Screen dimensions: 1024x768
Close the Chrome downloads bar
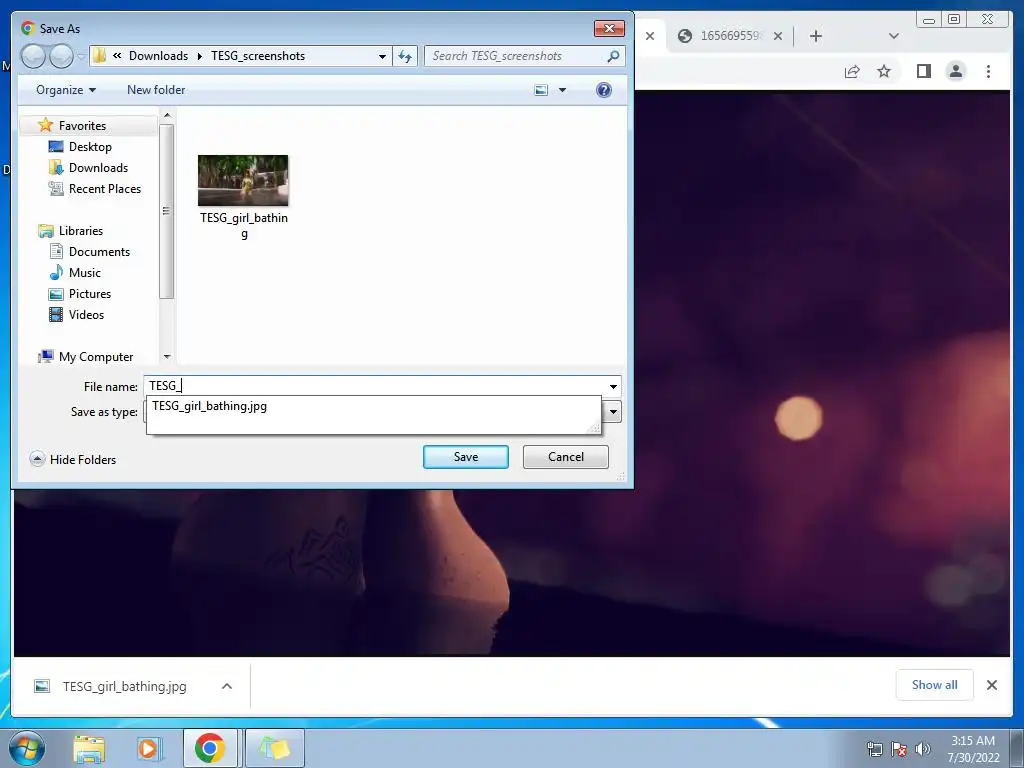[992, 685]
